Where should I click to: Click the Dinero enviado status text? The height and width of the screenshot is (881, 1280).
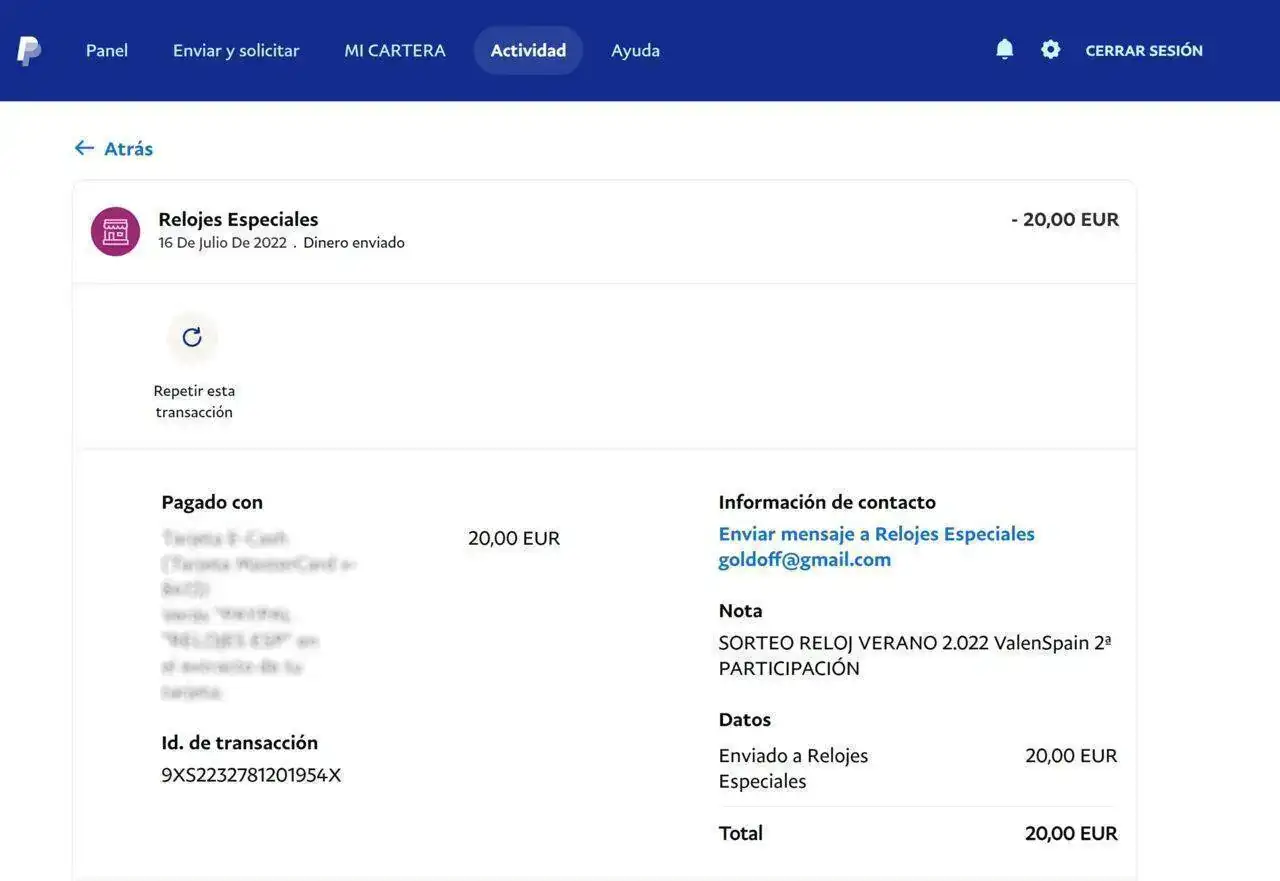pyautogui.click(x=354, y=243)
